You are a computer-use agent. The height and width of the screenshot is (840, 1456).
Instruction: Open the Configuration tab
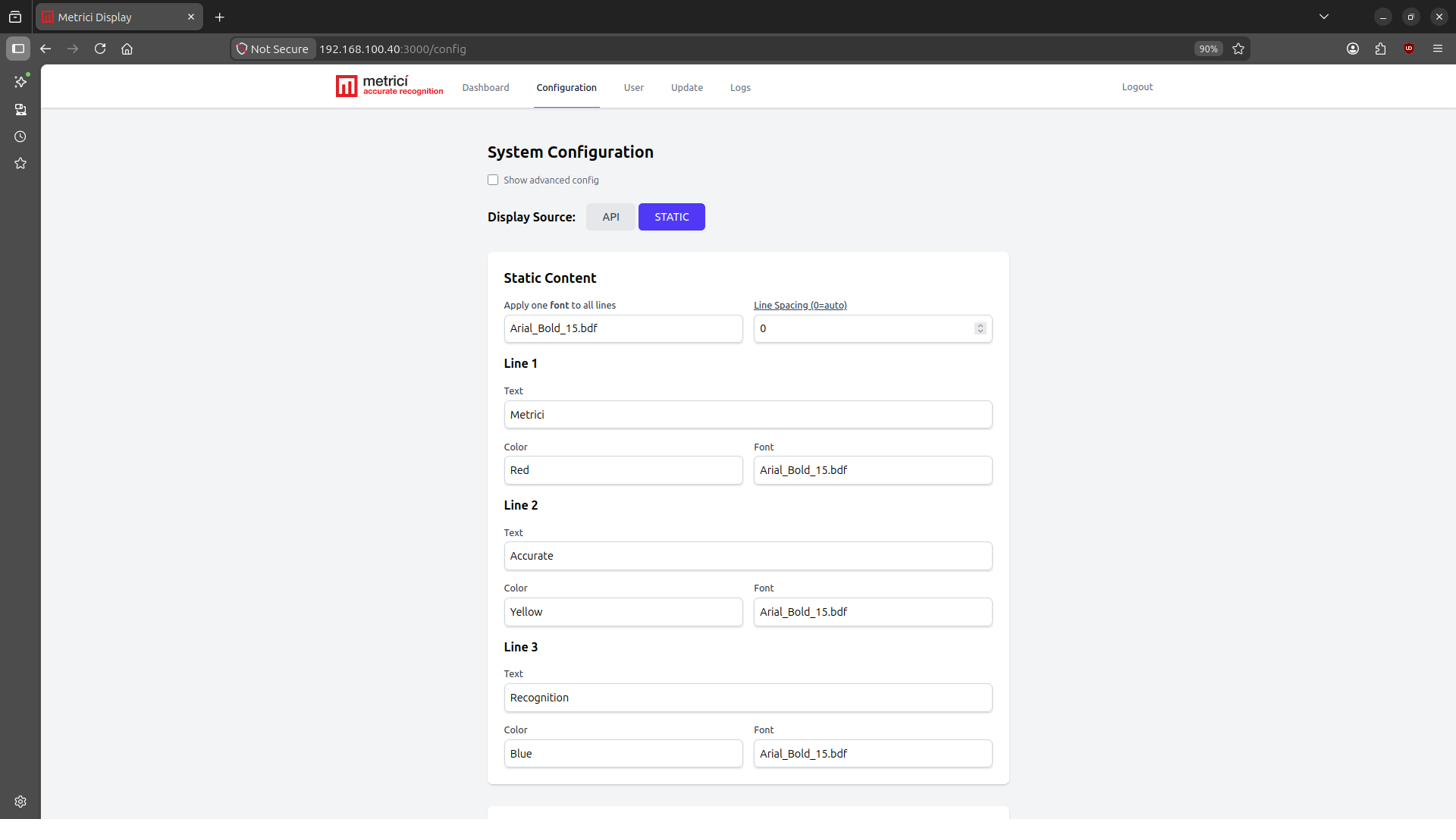[x=566, y=88]
